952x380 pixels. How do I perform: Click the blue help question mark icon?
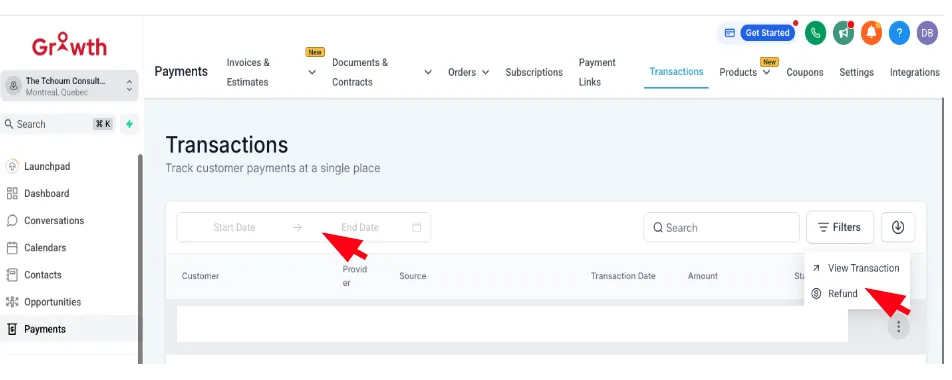point(899,33)
